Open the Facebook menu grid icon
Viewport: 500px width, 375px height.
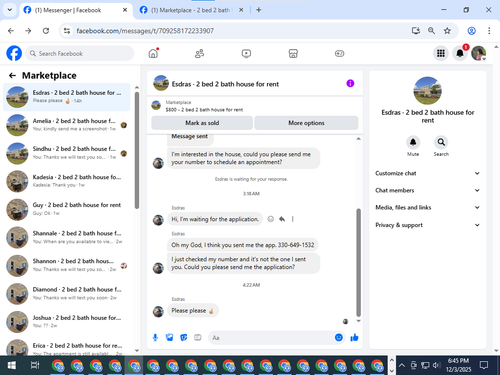pyautogui.click(x=441, y=53)
